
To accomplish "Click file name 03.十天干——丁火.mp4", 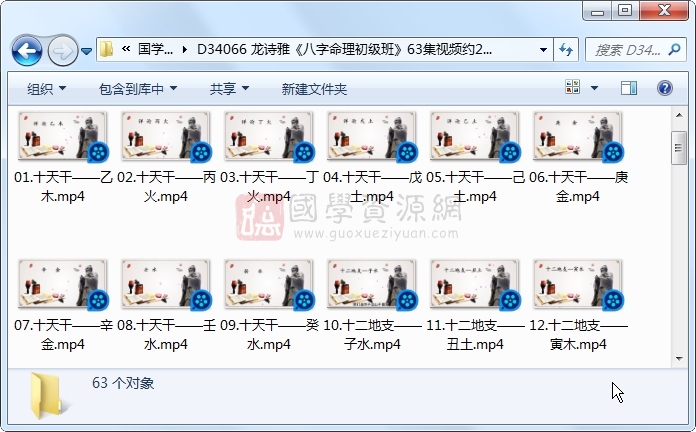I will (x=269, y=187).
